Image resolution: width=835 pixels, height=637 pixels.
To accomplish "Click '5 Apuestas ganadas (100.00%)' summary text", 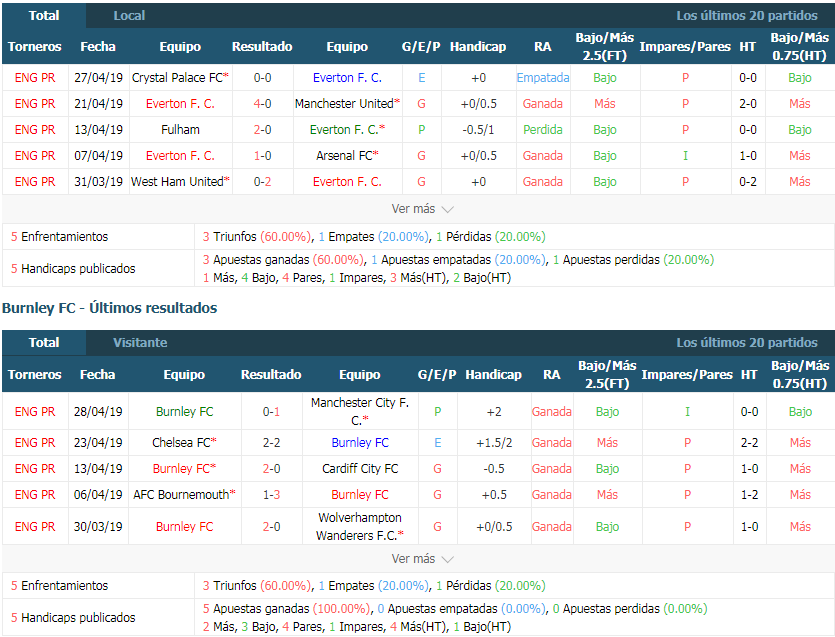I will [x=286, y=609].
